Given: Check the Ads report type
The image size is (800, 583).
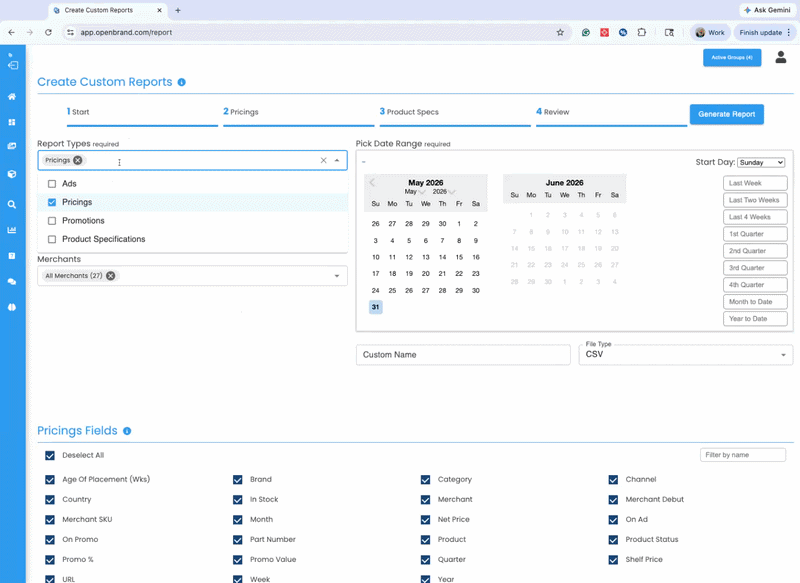Looking at the screenshot, I should (52, 184).
